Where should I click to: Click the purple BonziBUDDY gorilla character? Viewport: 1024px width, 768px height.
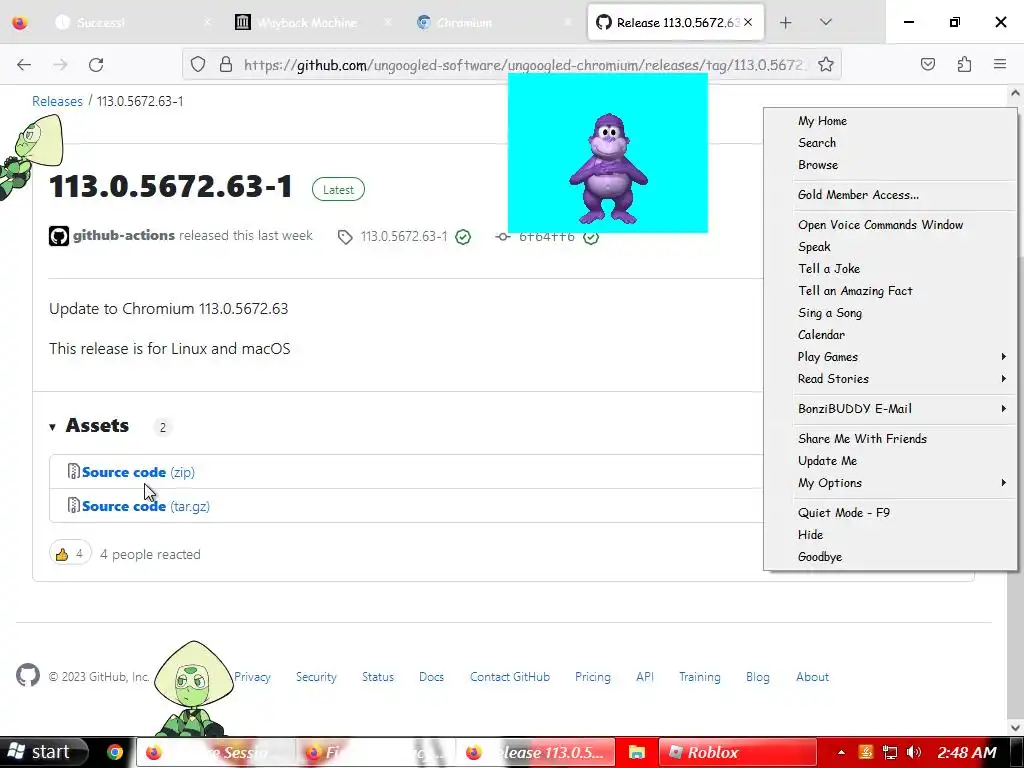click(x=608, y=169)
